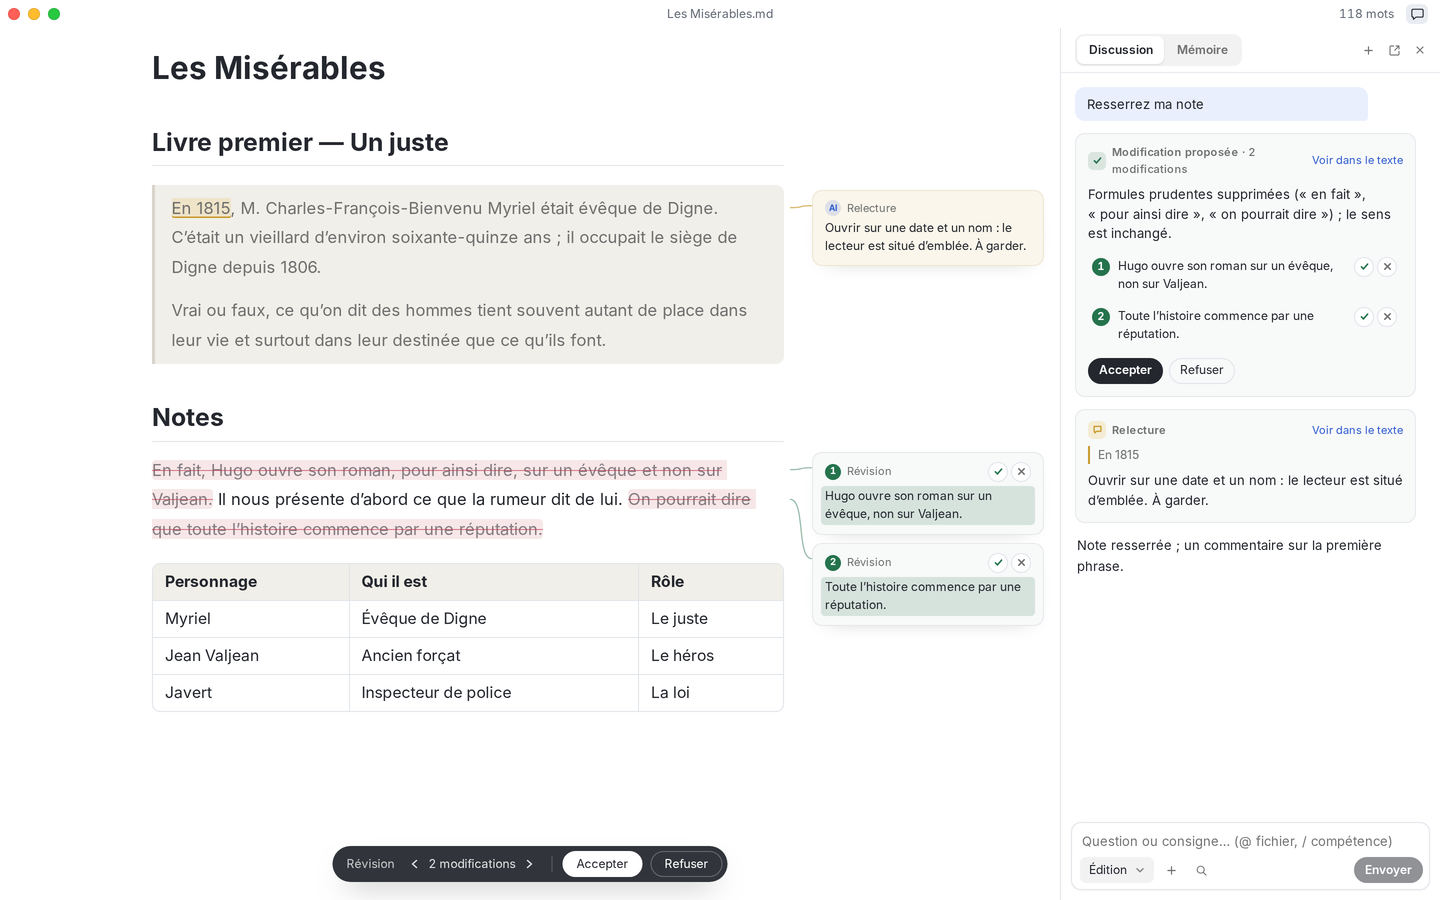Open 'Voir dans le texte' for the Relecture comment

(1357, 430)
